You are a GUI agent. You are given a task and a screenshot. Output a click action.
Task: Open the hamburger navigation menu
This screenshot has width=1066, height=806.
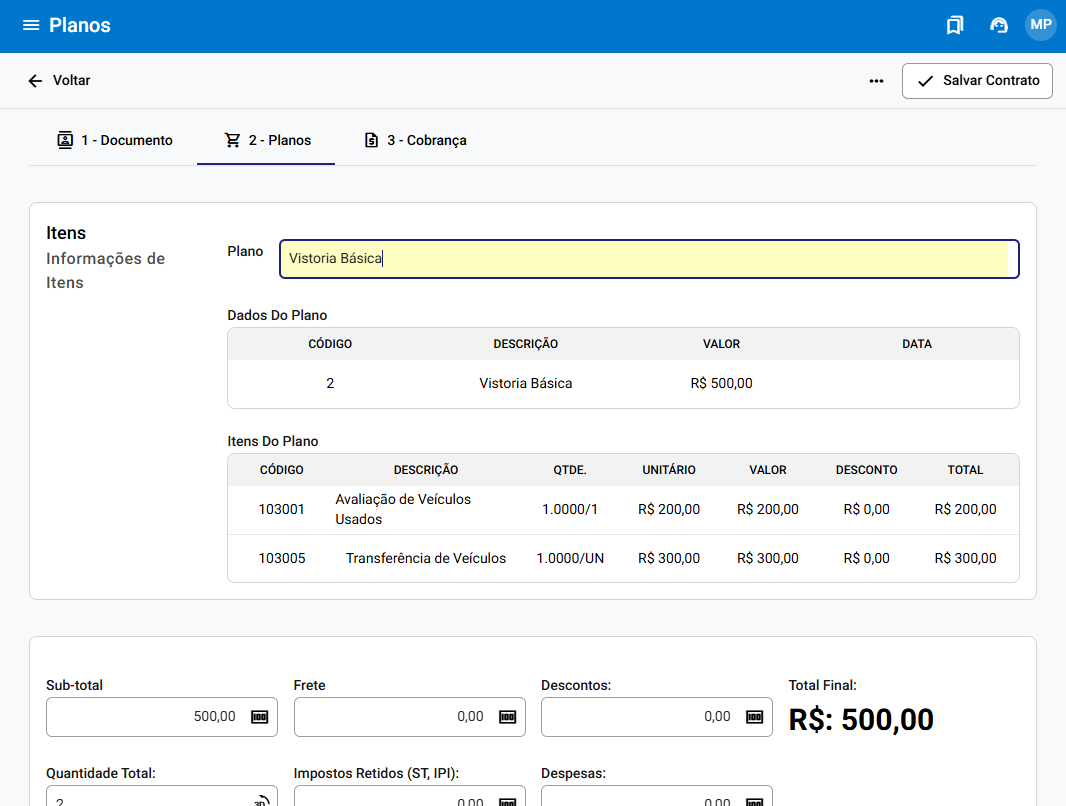31,25
